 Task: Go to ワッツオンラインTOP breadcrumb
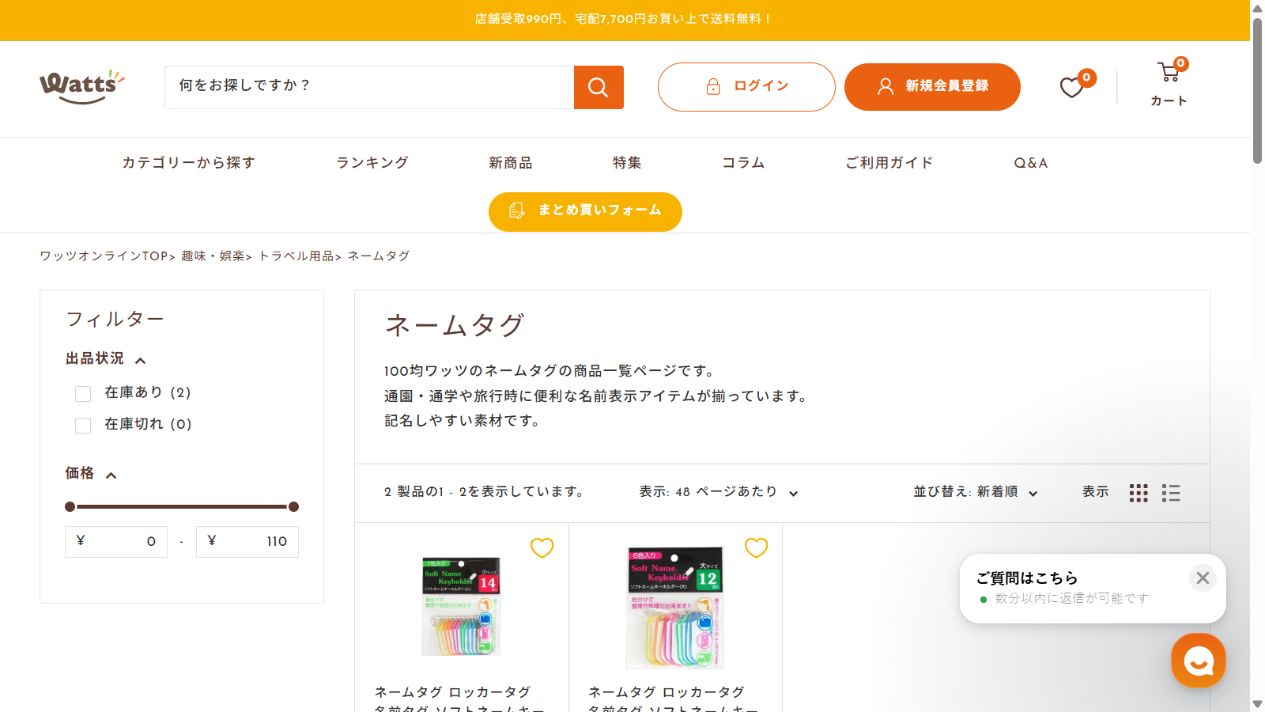pos(104,256)
